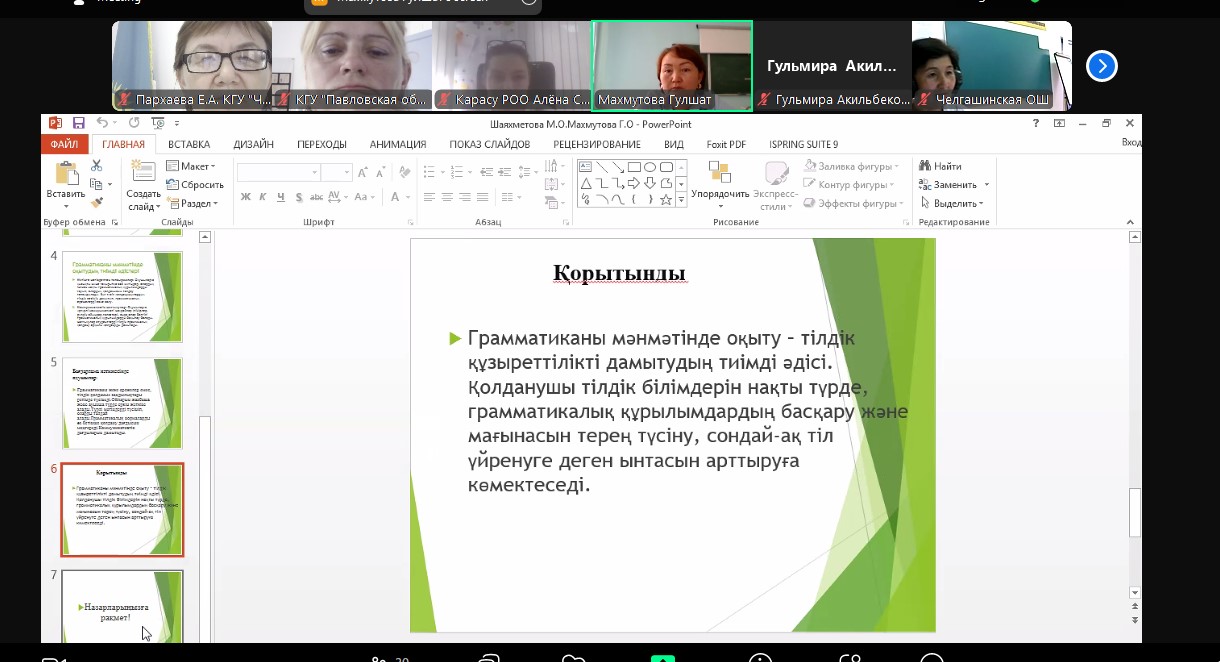Screen dimensions: 1220x662
Task: Open the Макет layout dropdown
Action: pyautogui.click(x=190, y=166)
